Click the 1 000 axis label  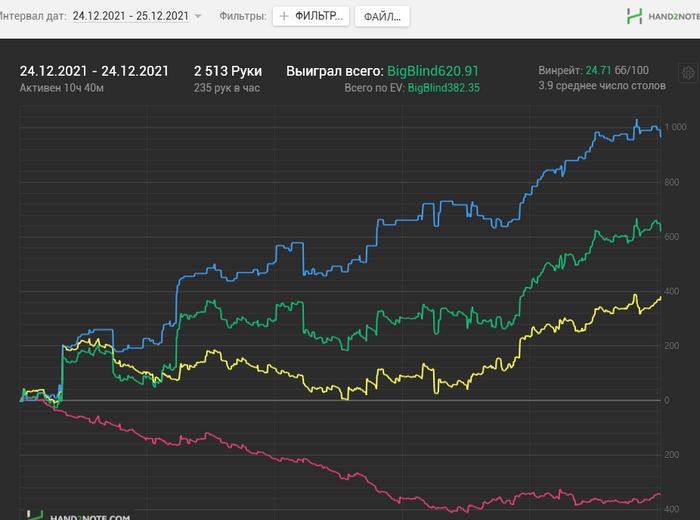pyautogui.click(x=675, y=127)
